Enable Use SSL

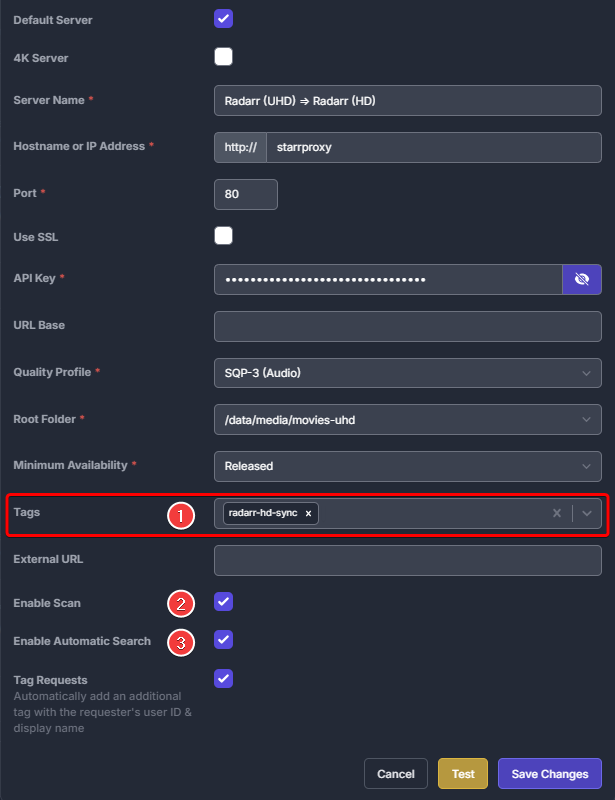pyautogui.click(x=222, y=235)
